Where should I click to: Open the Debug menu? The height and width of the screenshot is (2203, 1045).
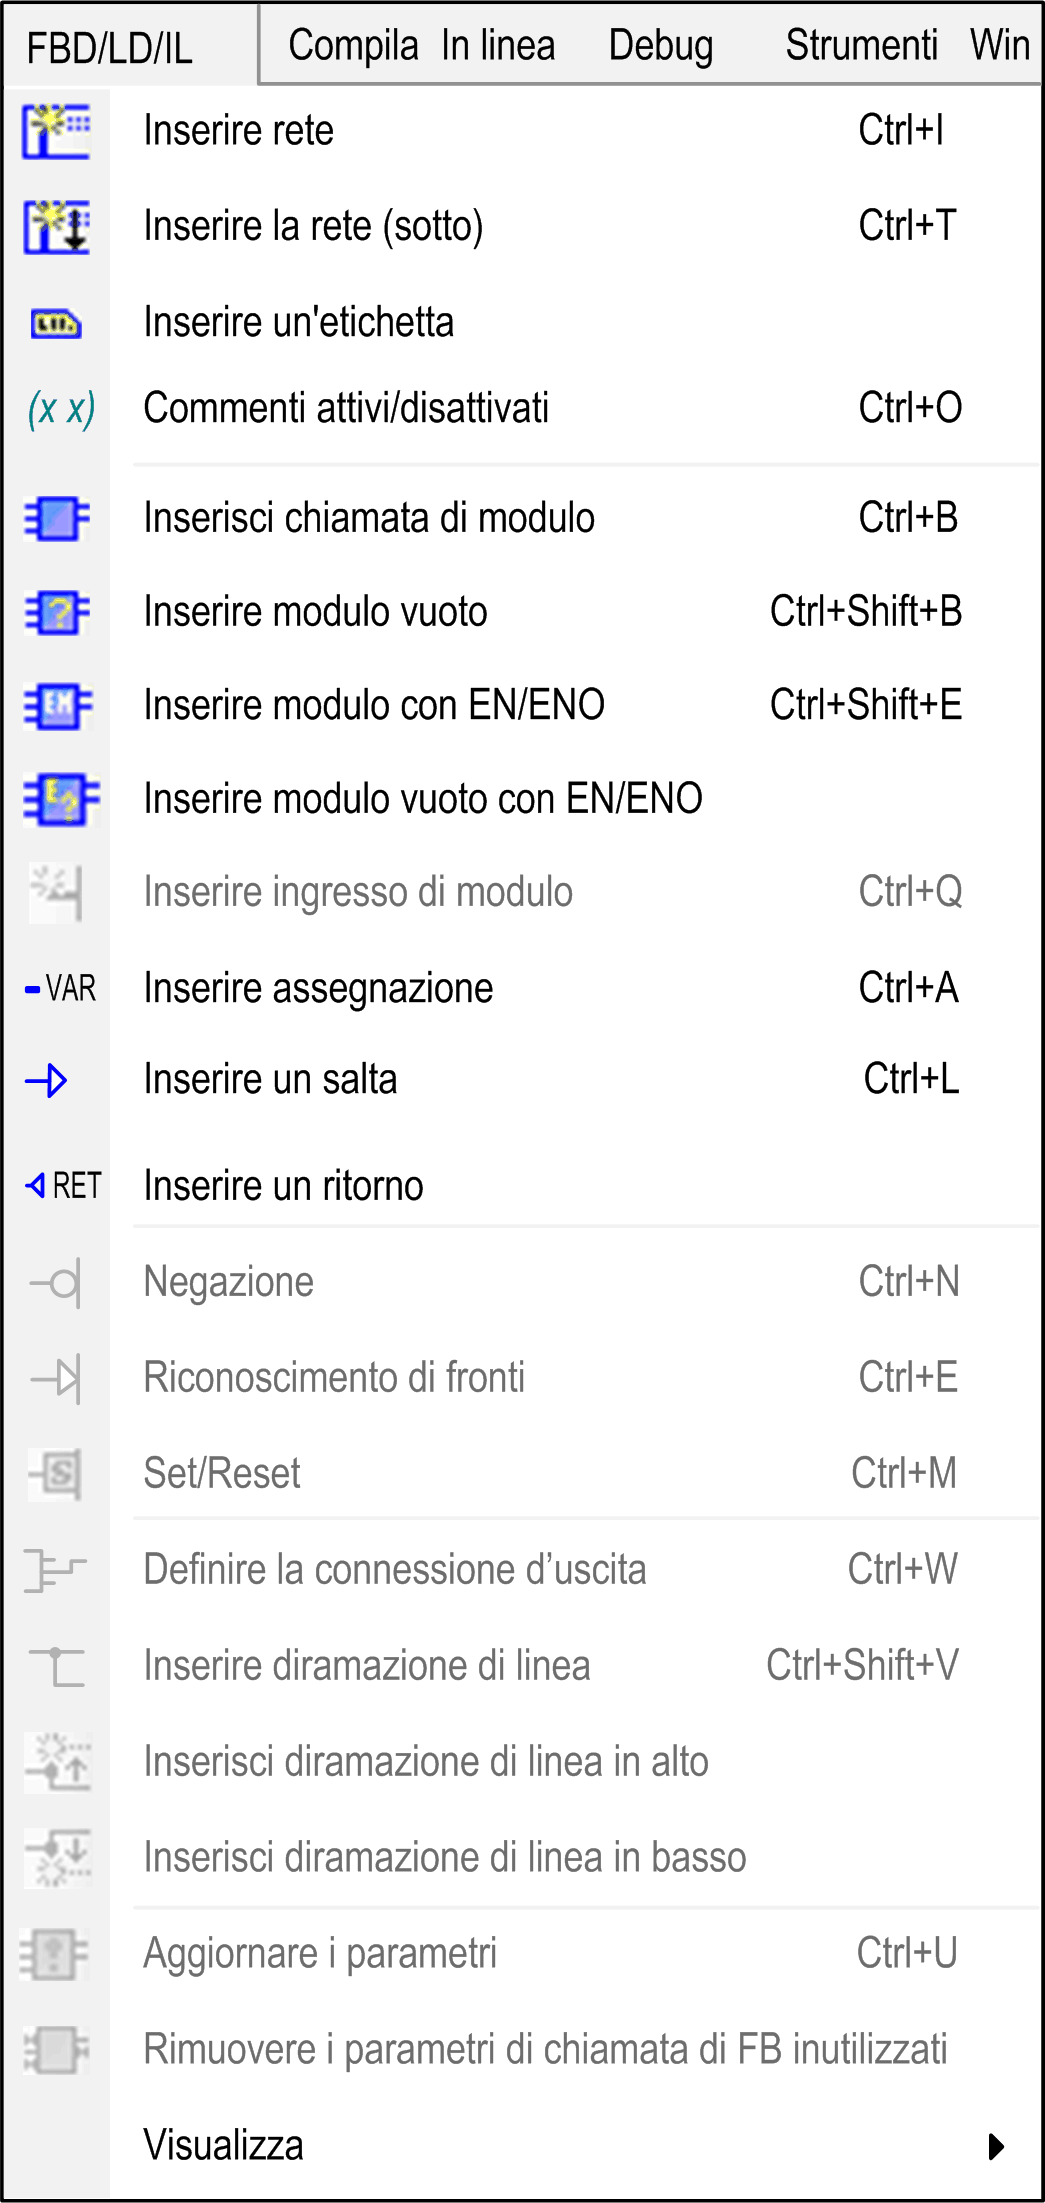(661, 46)
